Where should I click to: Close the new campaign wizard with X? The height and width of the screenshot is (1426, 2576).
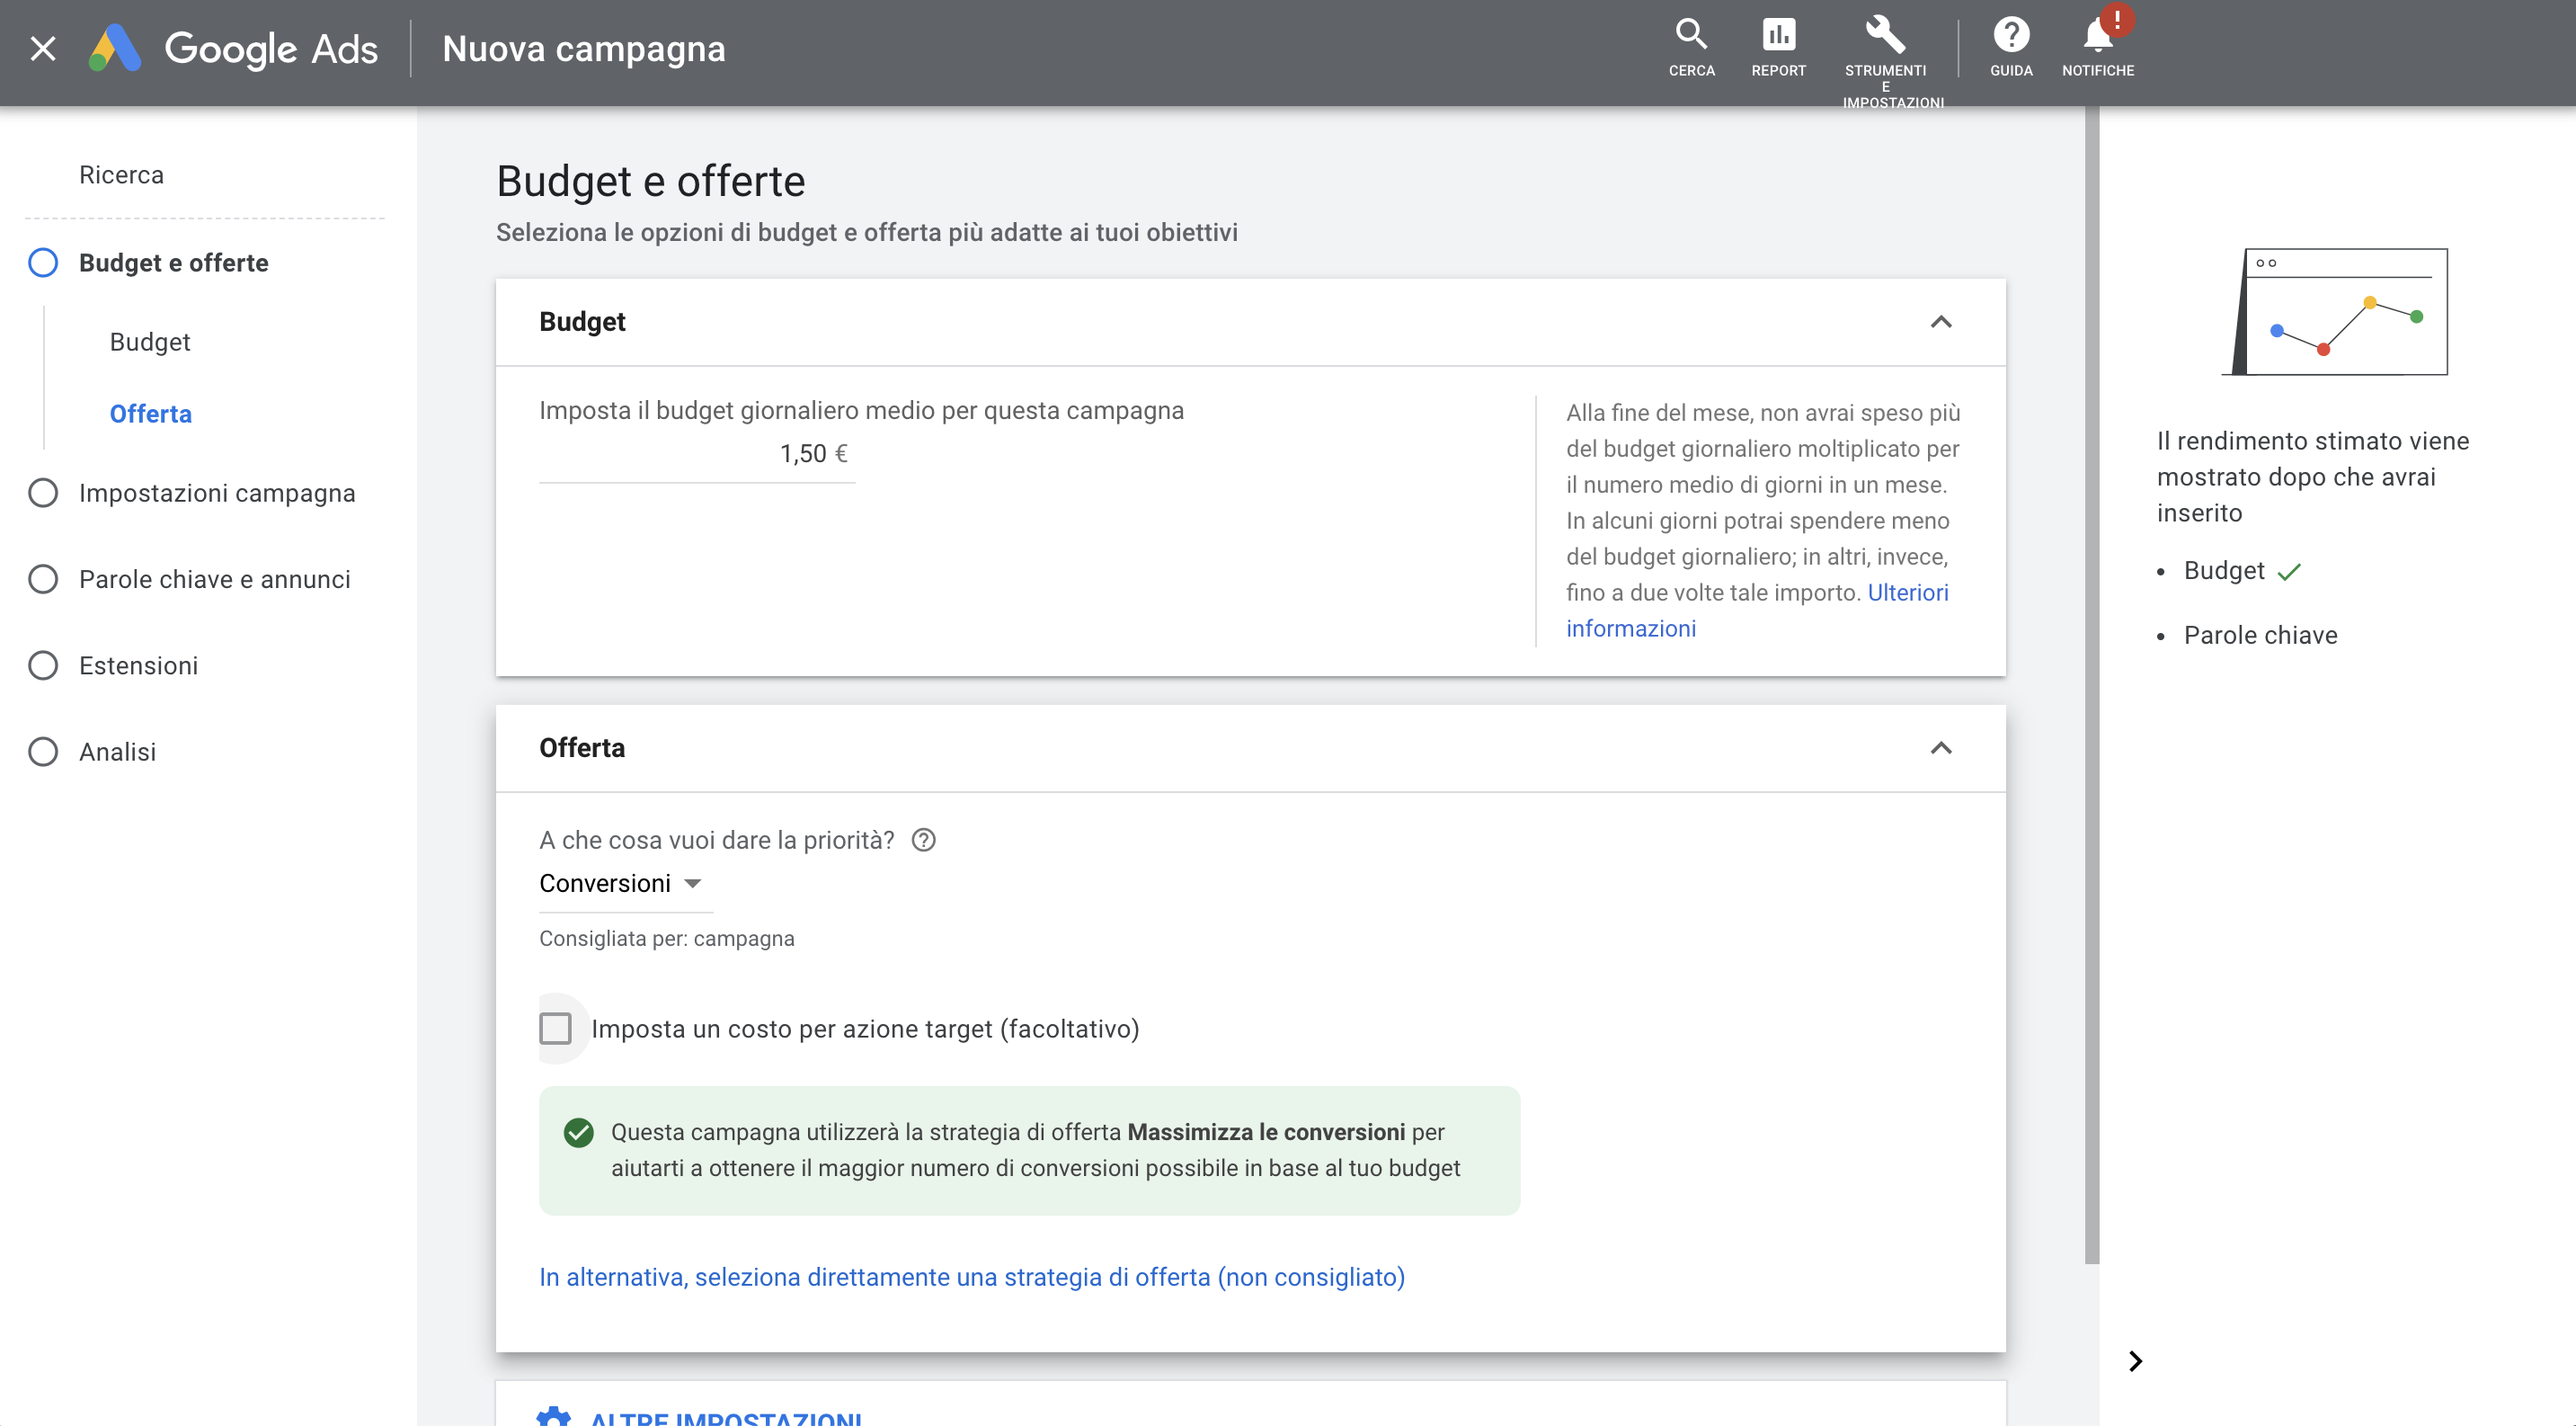pyautogui.click(x=43, y=48)
